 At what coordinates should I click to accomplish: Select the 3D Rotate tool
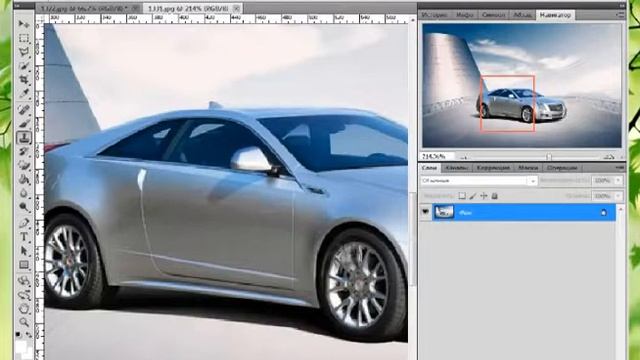pyautogui.click(x=24, y=280)
